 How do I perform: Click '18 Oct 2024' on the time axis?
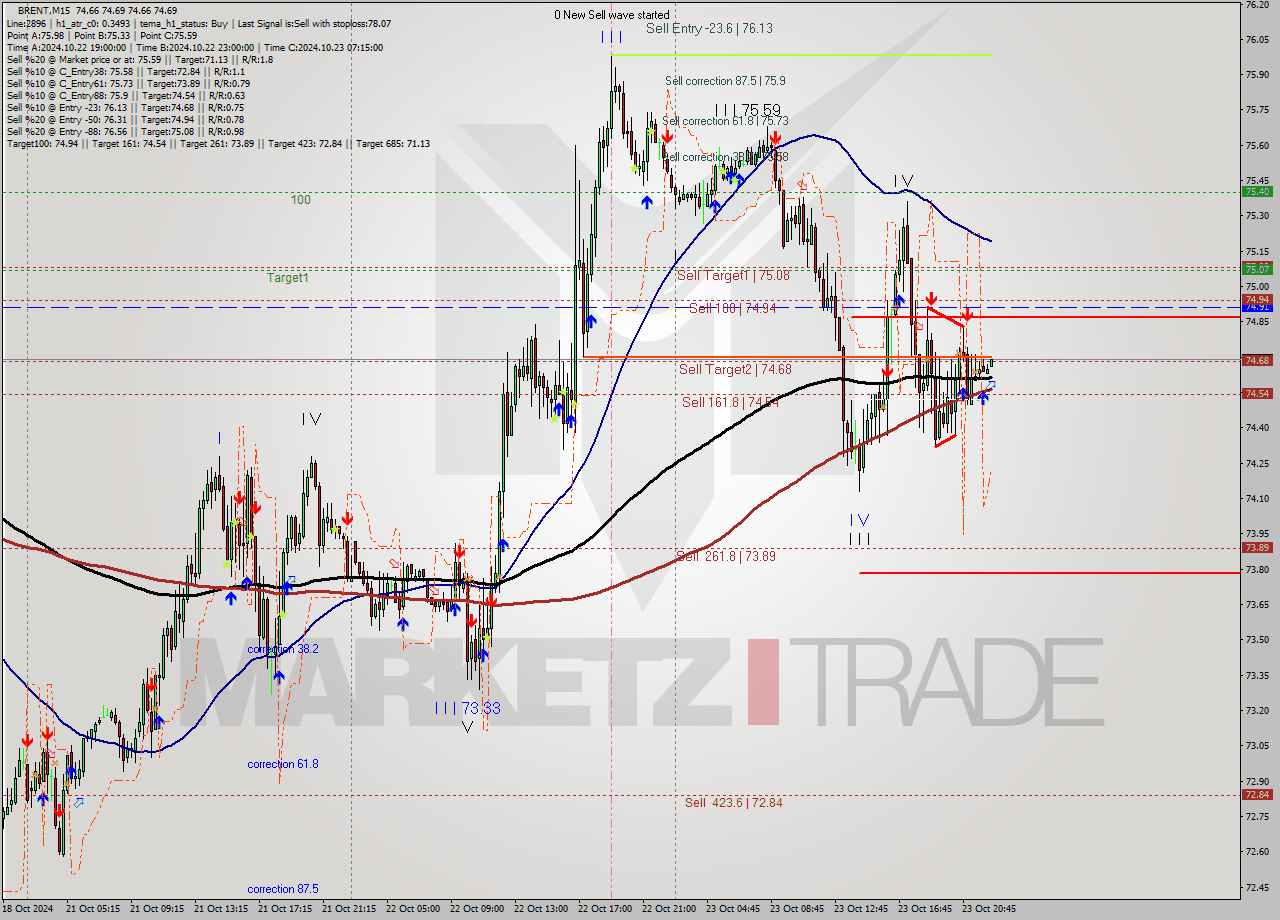[26, 909]
